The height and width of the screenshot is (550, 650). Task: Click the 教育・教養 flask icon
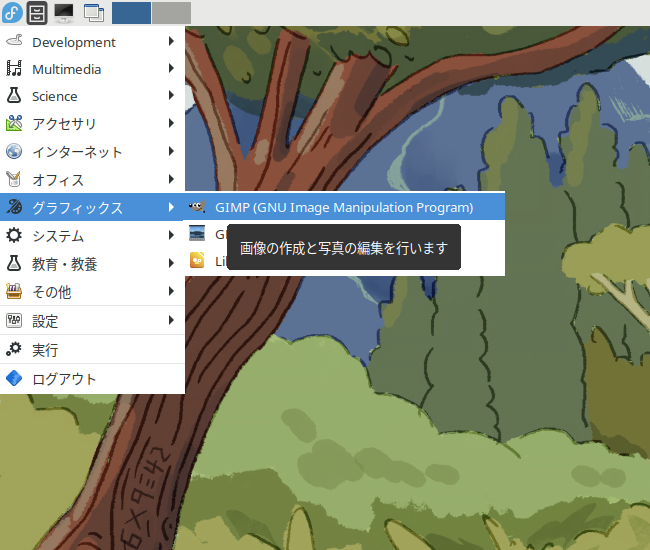tap(14, 263)
